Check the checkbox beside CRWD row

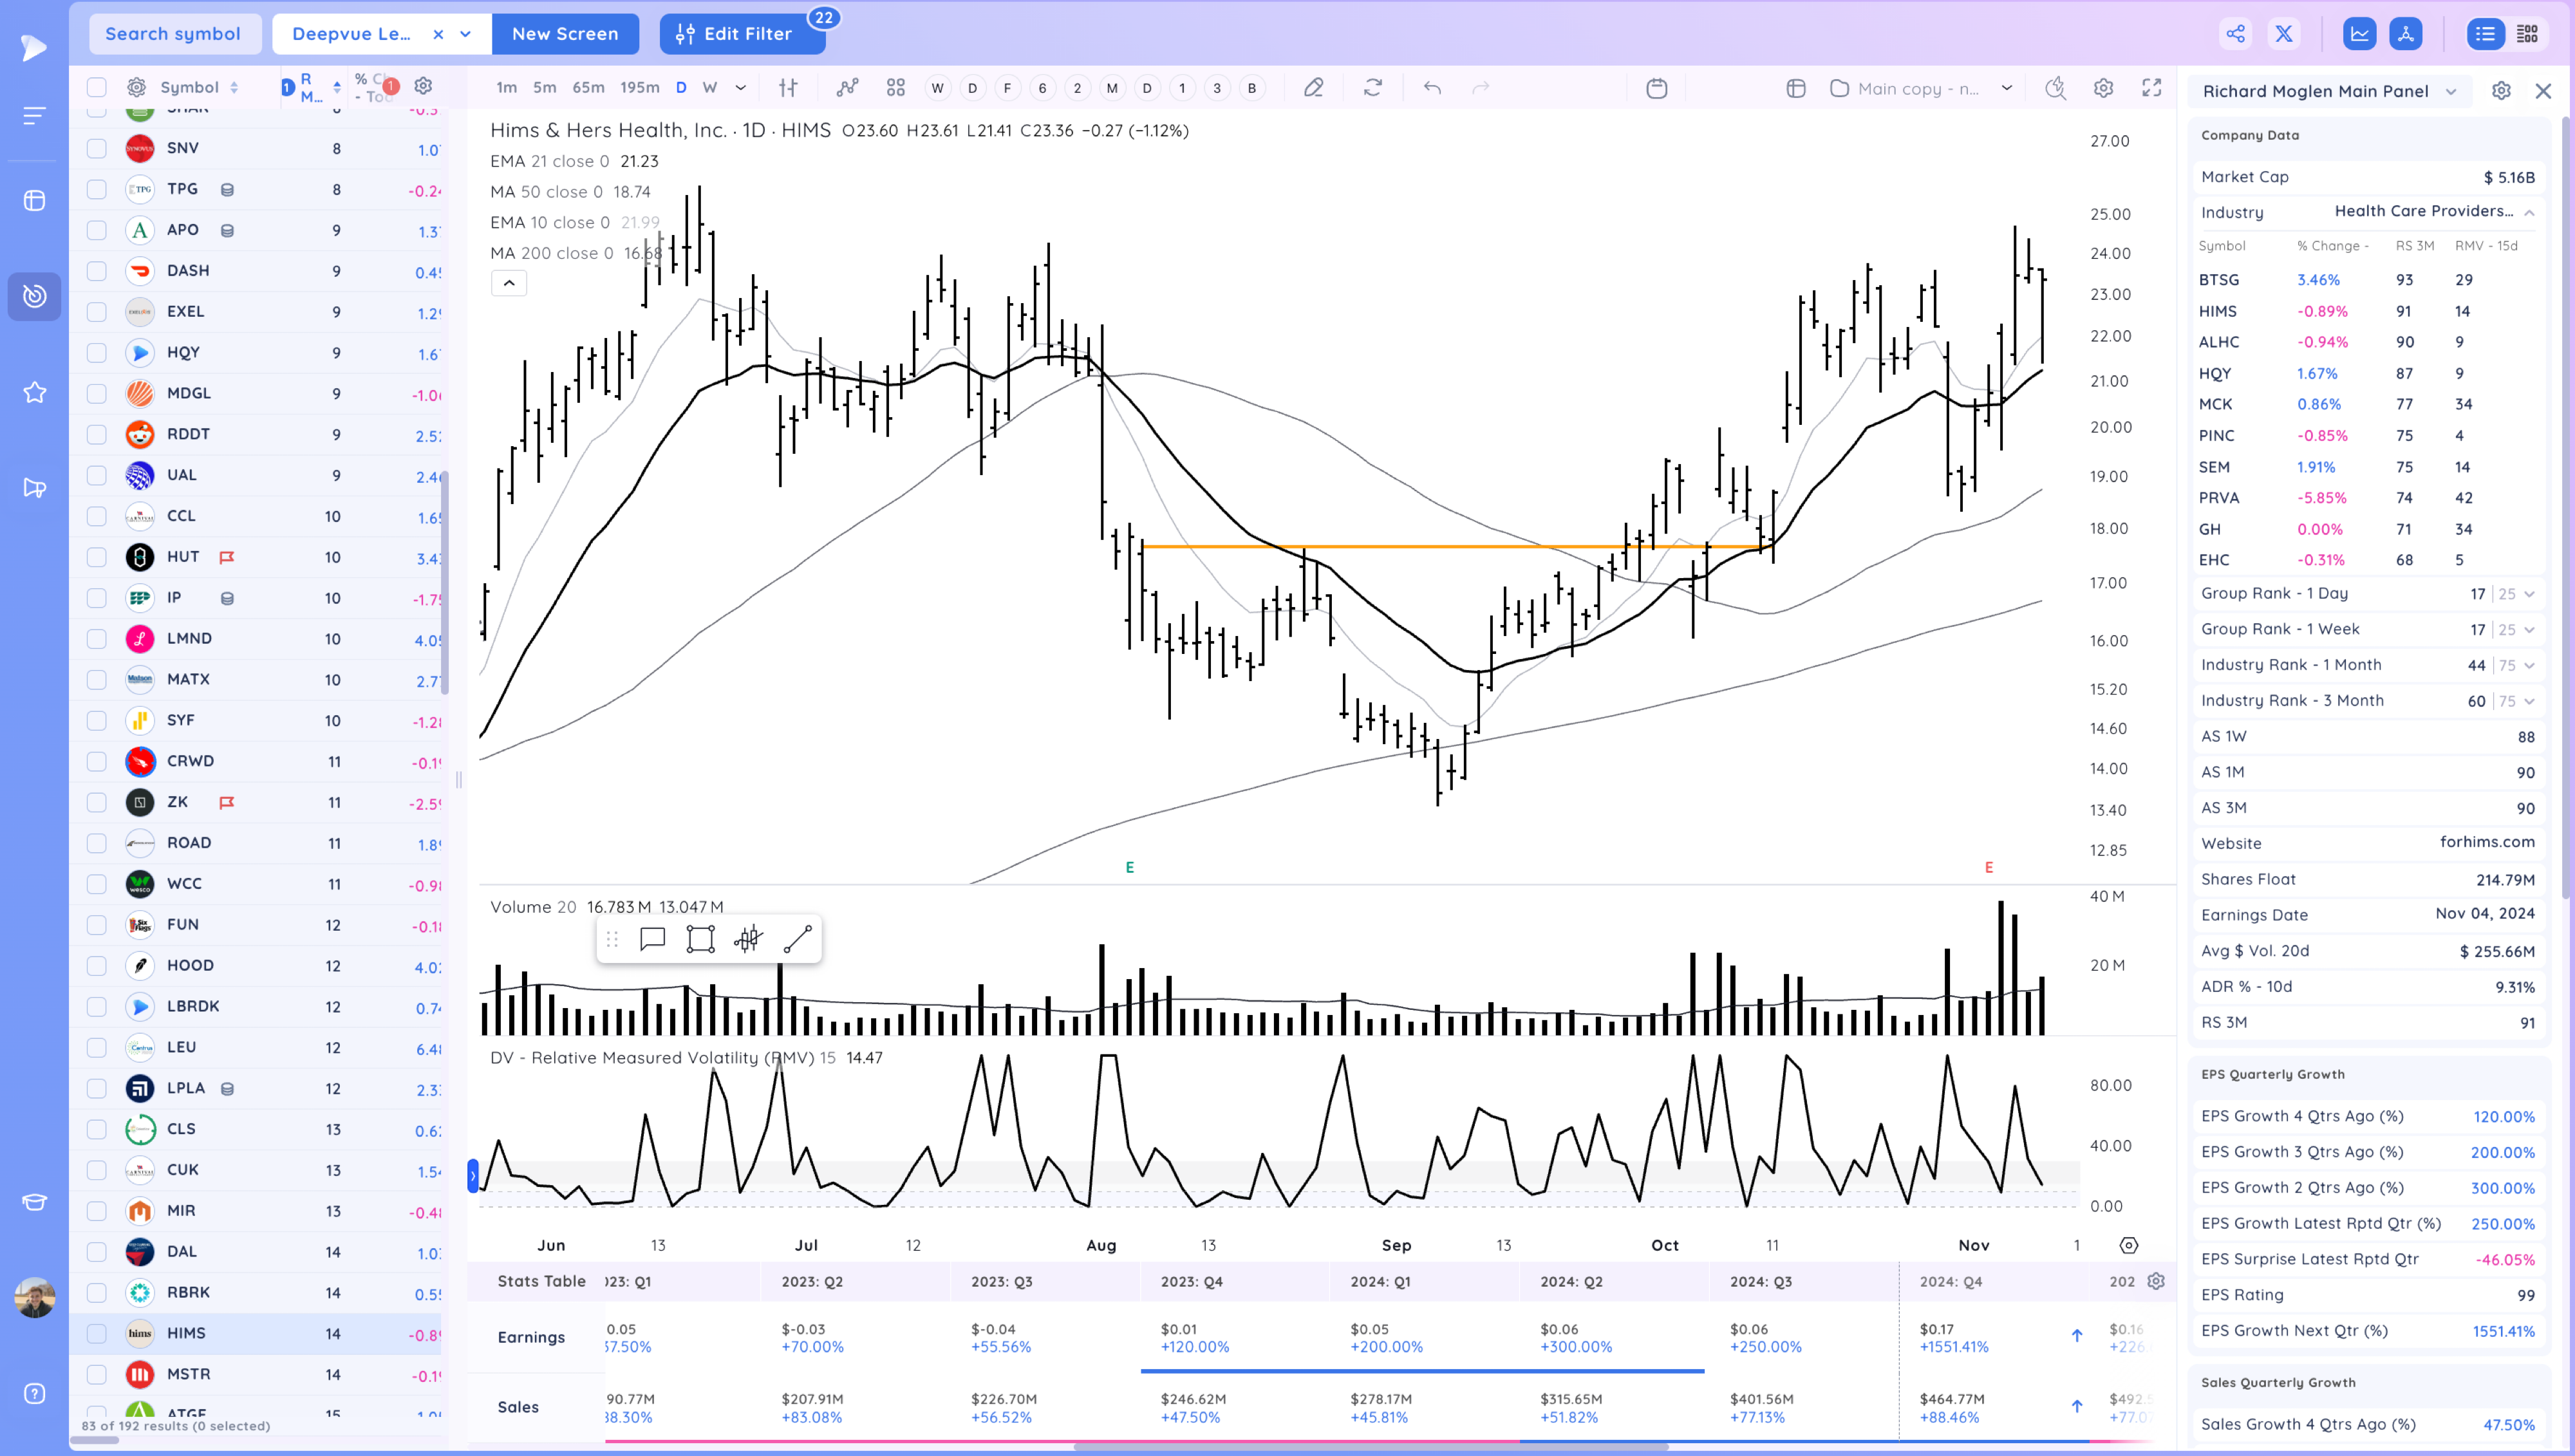pos(96,762)
